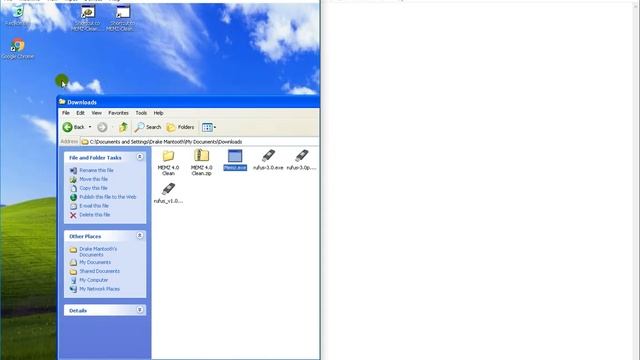640x360 pixels.
Task: Select the rufus_v1.0 file
Action: pos(168,193)
